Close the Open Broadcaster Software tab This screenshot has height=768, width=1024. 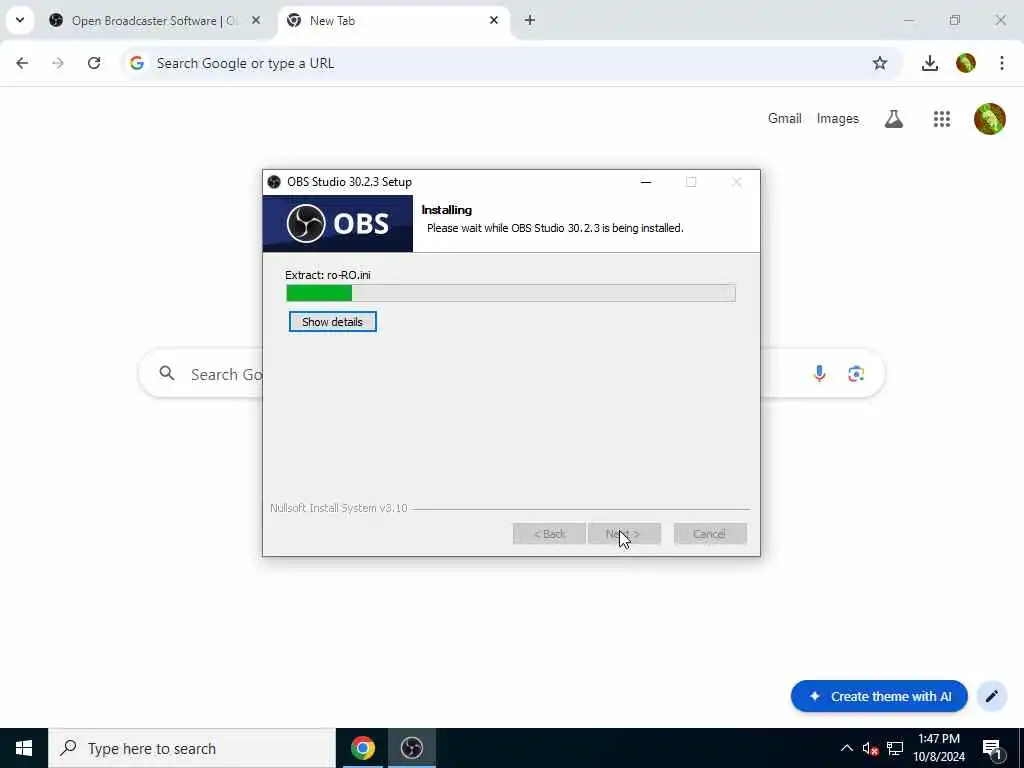[x=256, y=21]
